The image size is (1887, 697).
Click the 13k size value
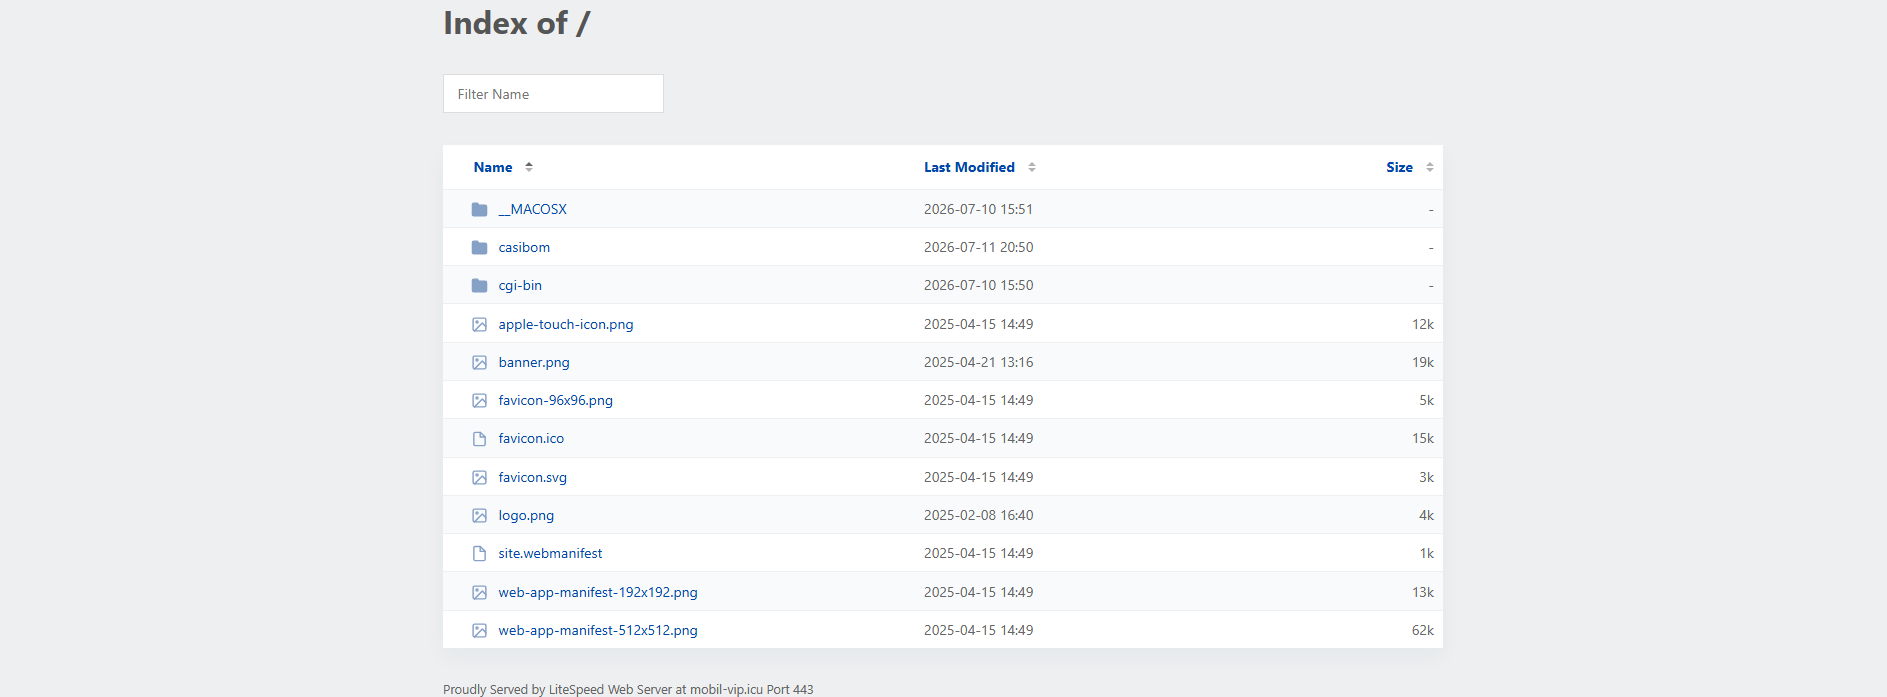pyautogui.click(x=1423, y=592)
